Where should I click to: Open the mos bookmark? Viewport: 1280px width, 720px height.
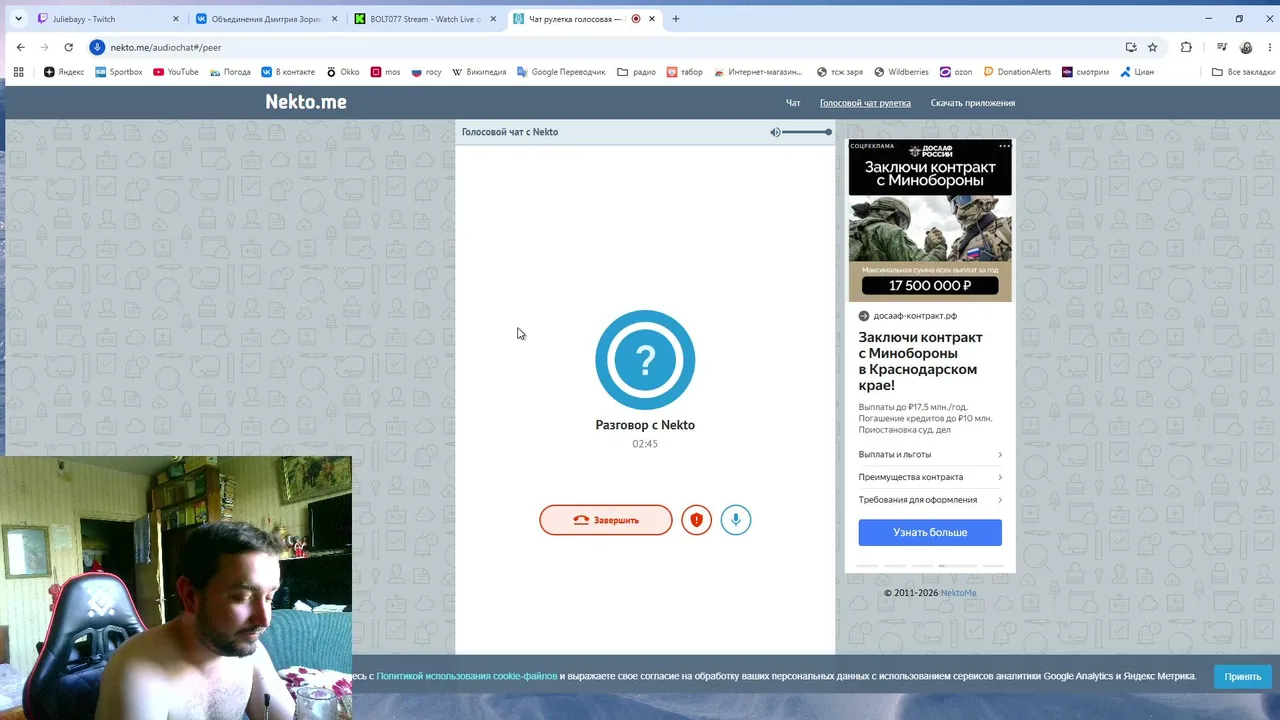tap(385, 72)
